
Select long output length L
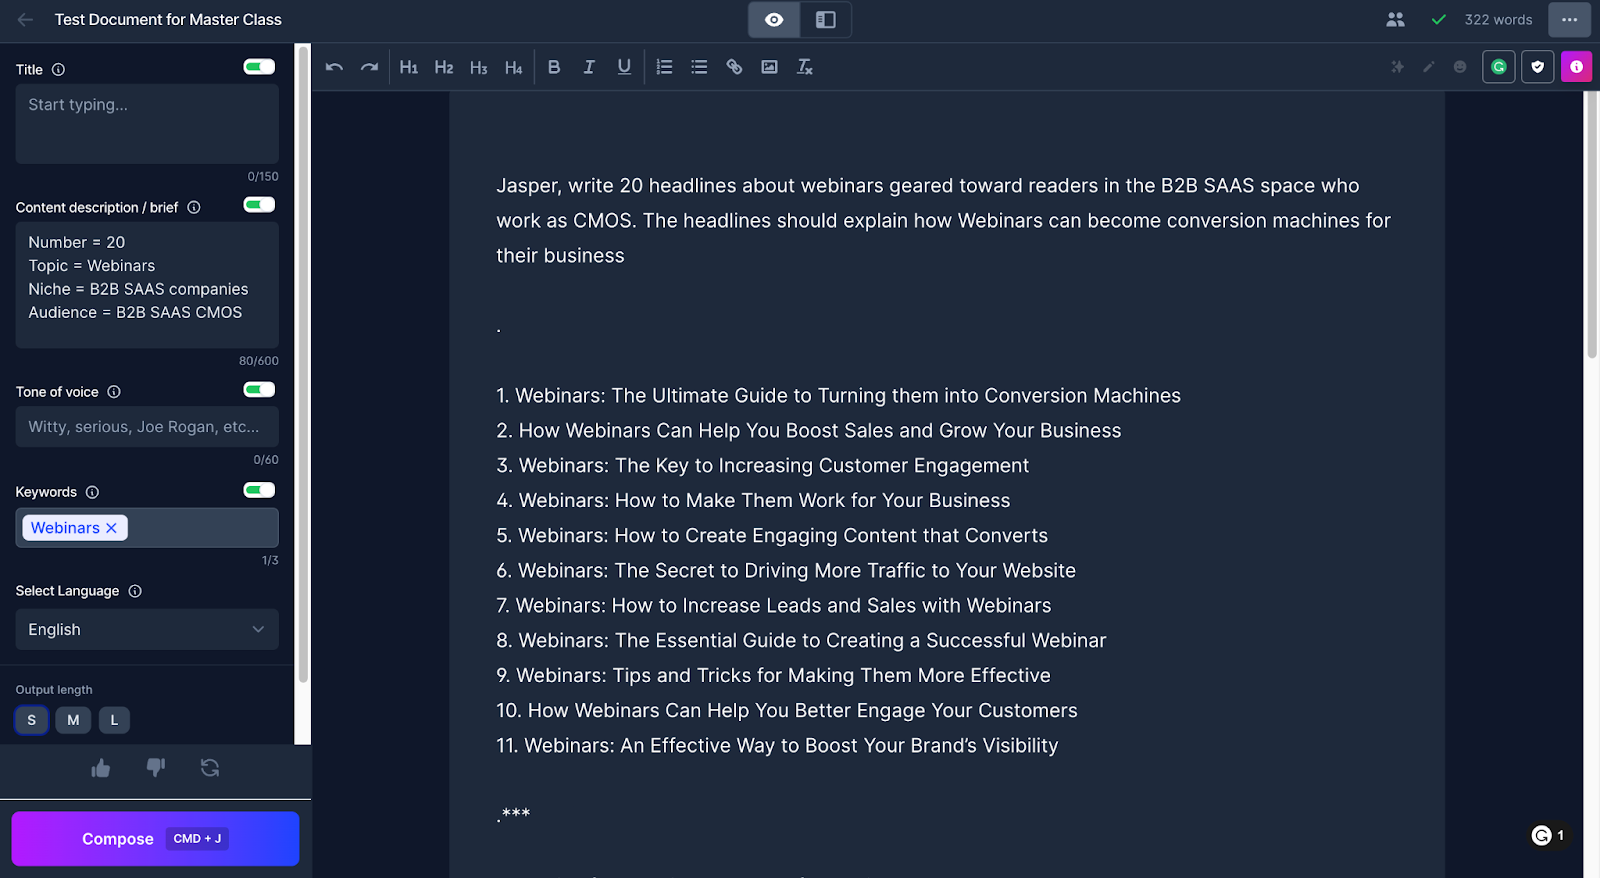point(114,720)
